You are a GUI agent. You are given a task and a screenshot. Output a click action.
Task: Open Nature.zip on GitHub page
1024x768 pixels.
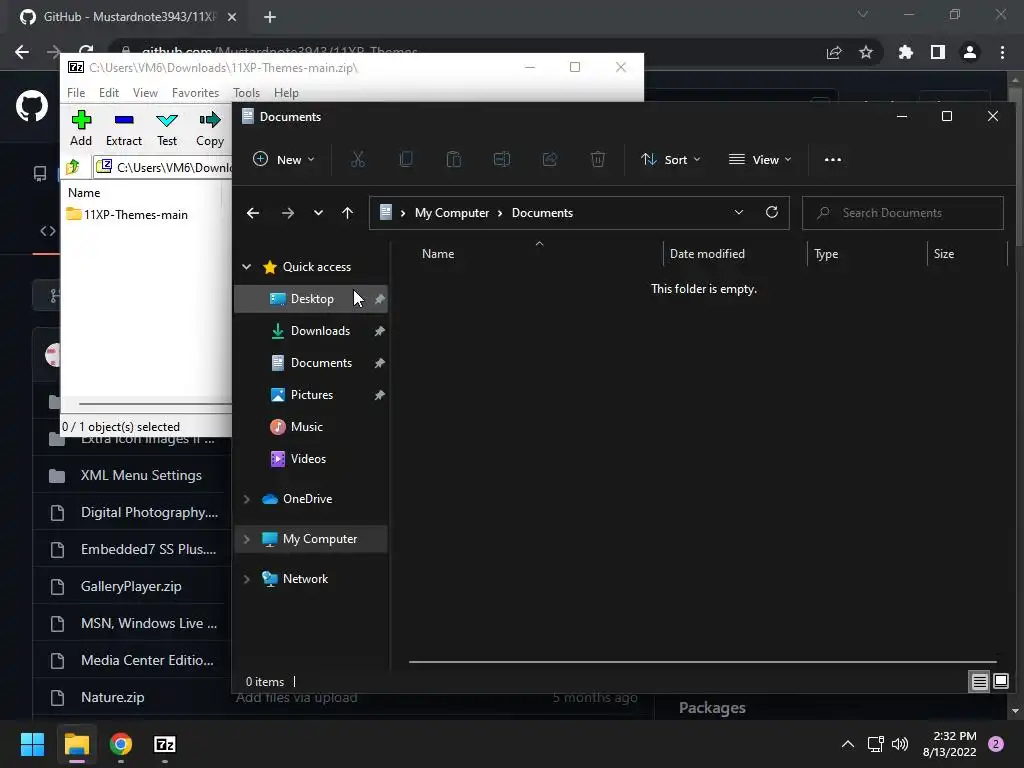112,697
